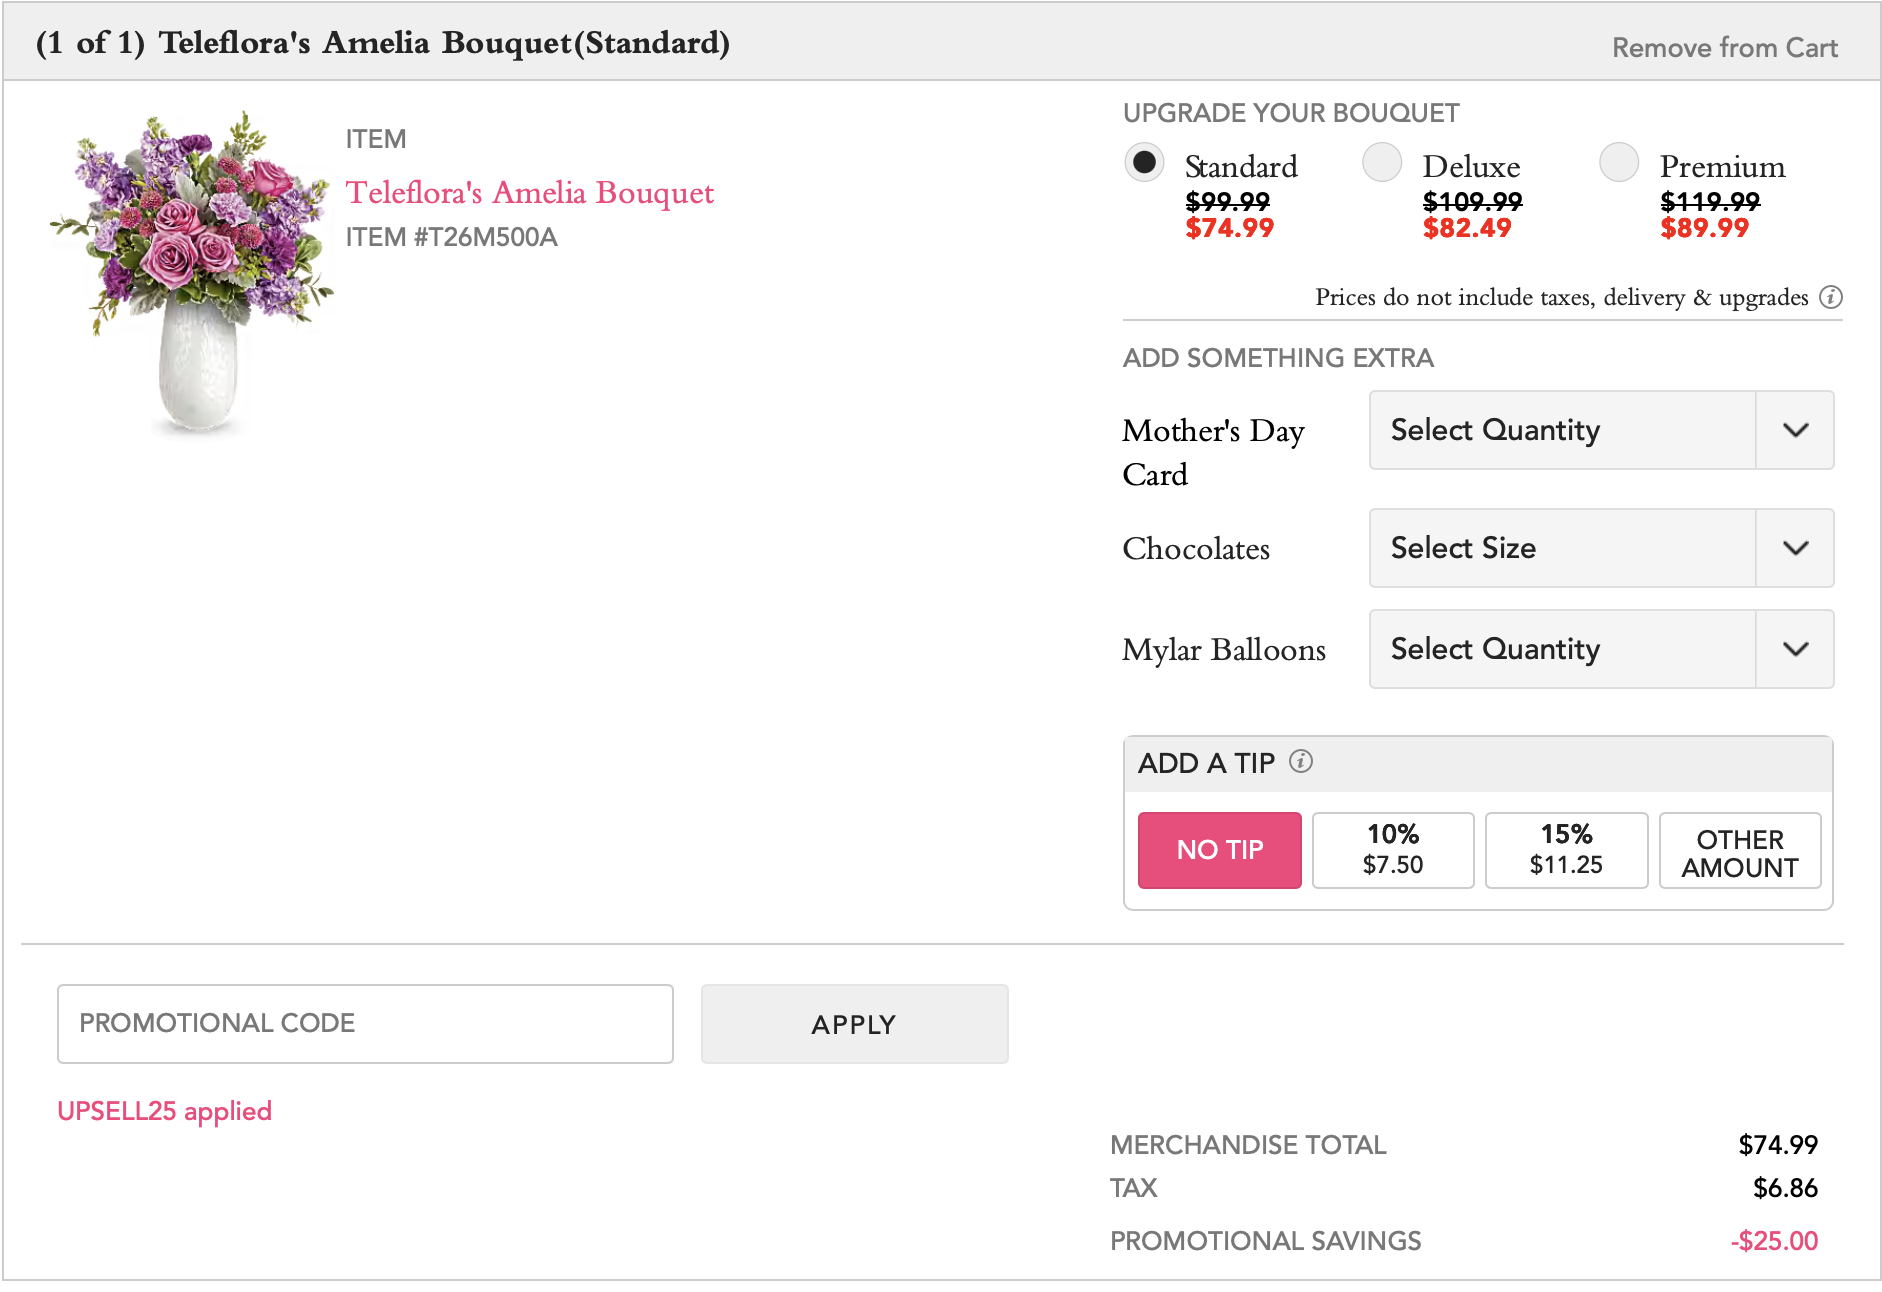Viewport: 1882px width, 1292px height.
Task: Pick the Premium bouquet radio button
Action: point(1619,162)
